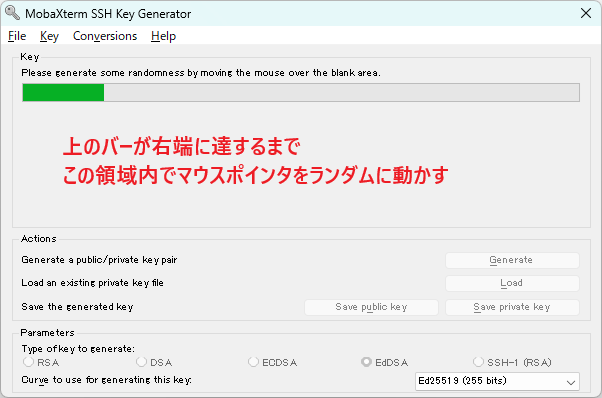
Task: Open the Key menu
Action: click(x=49, y=36)
